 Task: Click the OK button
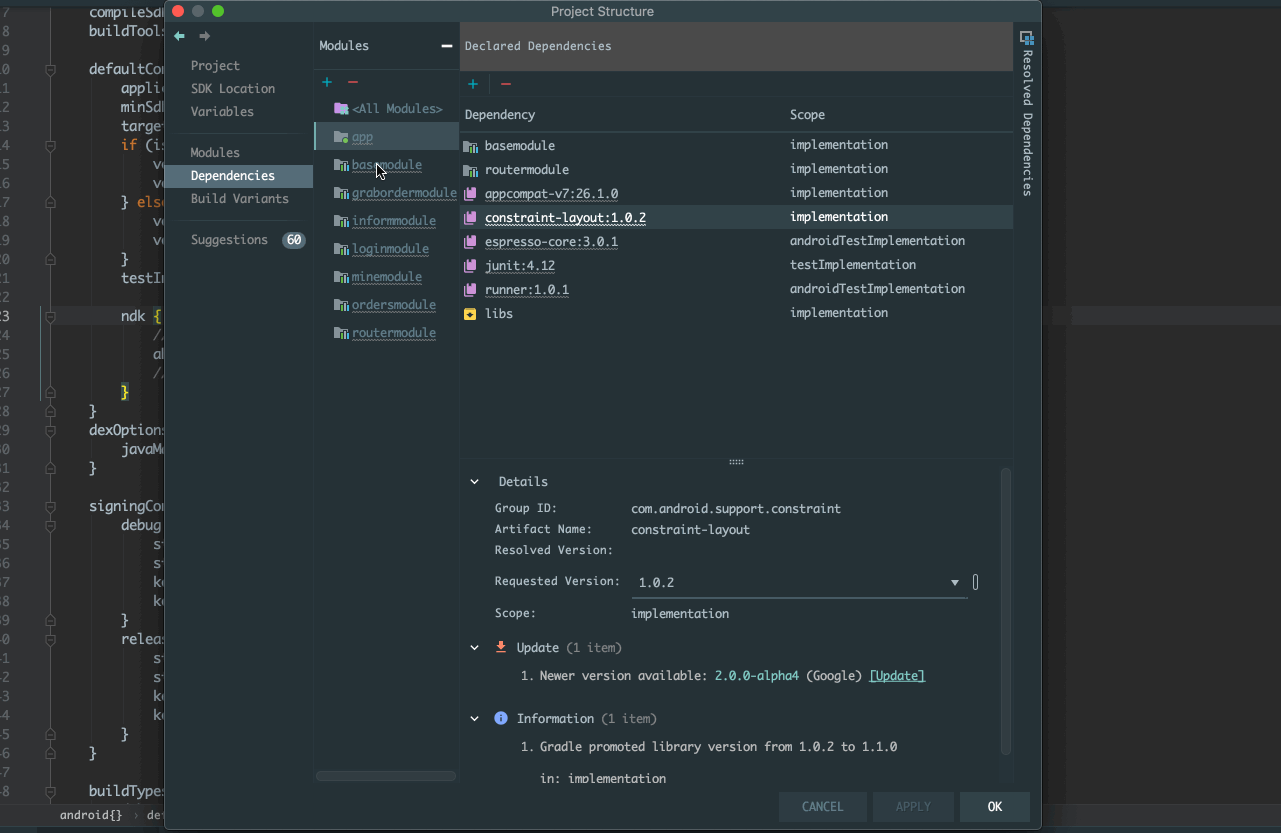pos(994,806)
